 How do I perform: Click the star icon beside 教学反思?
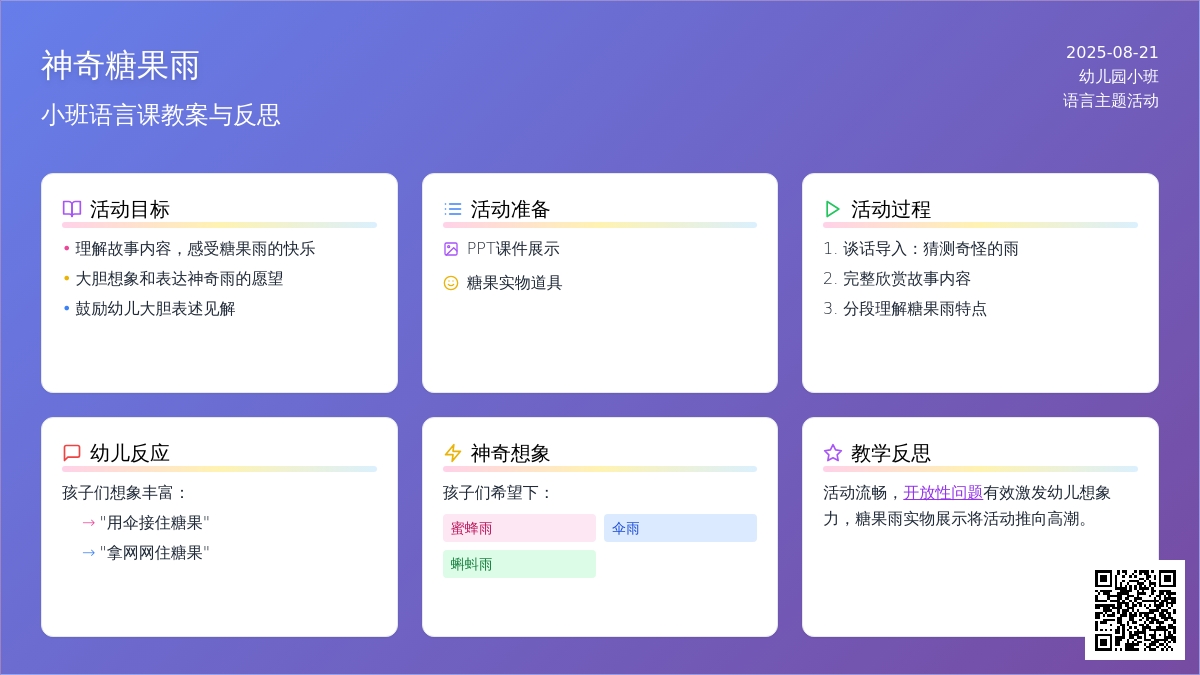(833, 453)
